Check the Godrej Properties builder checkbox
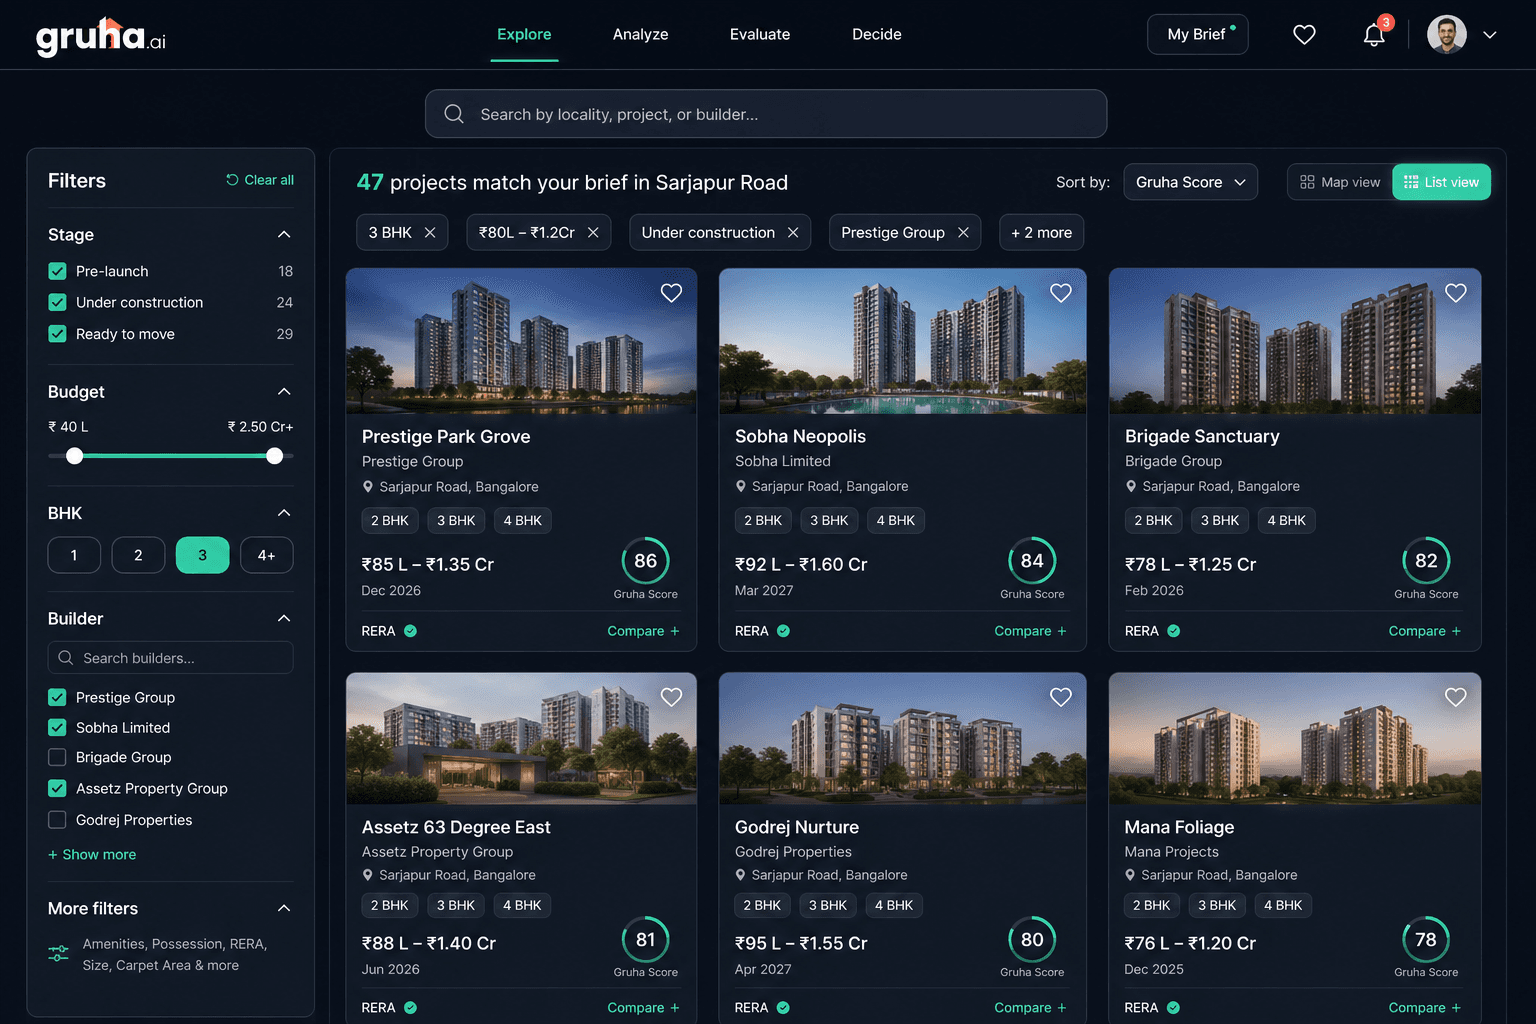 coord(57,820)
